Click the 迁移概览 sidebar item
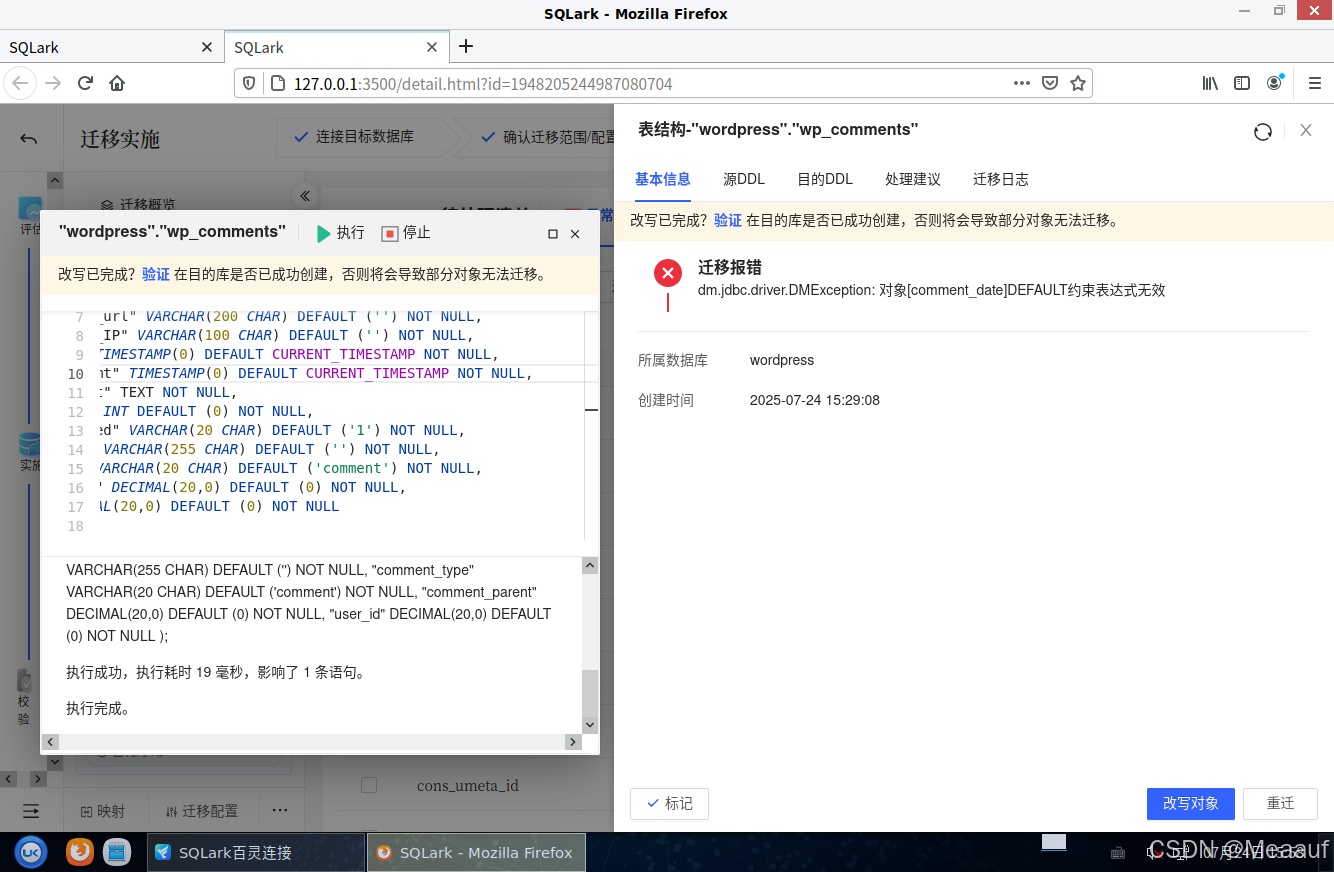Image resolution: width=1334 pixels, height=872 pixels. point(138,204)
